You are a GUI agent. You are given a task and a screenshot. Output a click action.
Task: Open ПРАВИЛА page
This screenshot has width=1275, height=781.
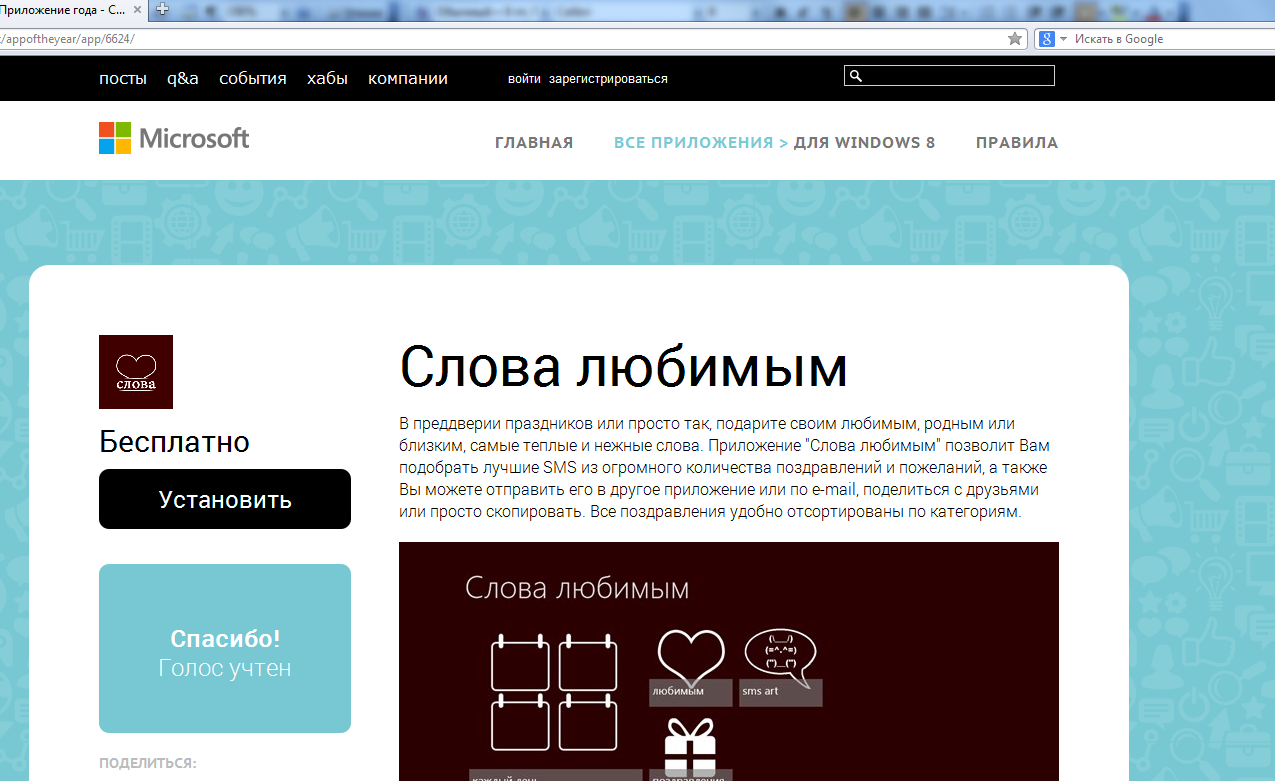1017,143
